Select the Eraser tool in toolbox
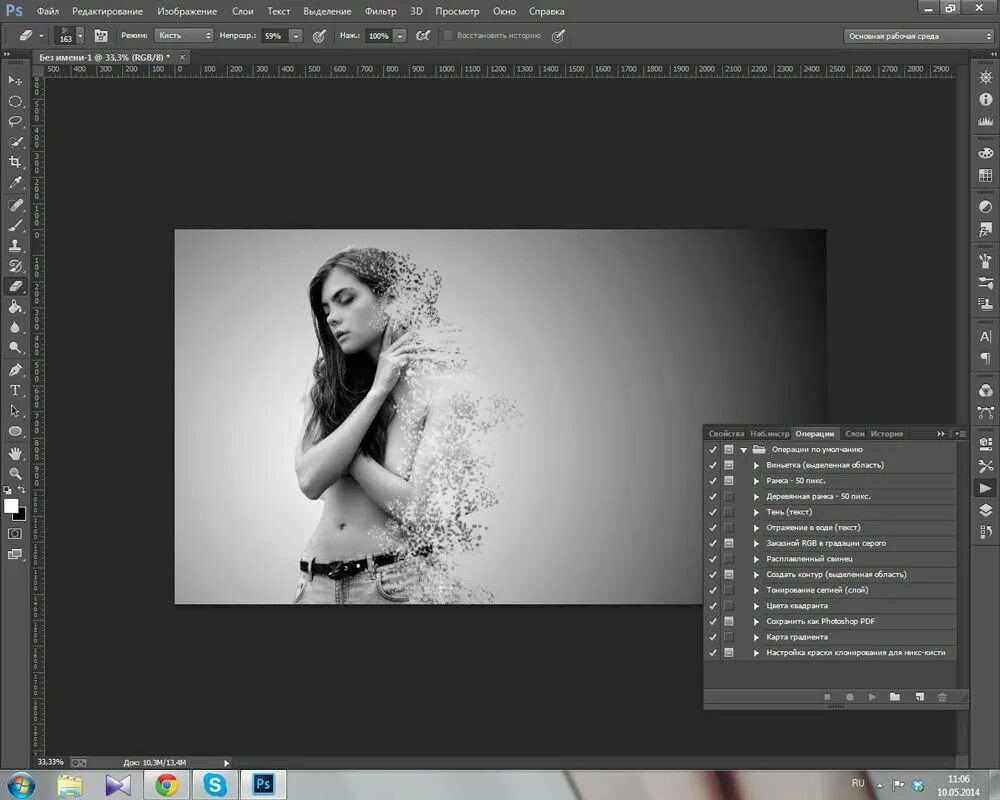This screenshot has height=800, width=1000. click(15, 286)
